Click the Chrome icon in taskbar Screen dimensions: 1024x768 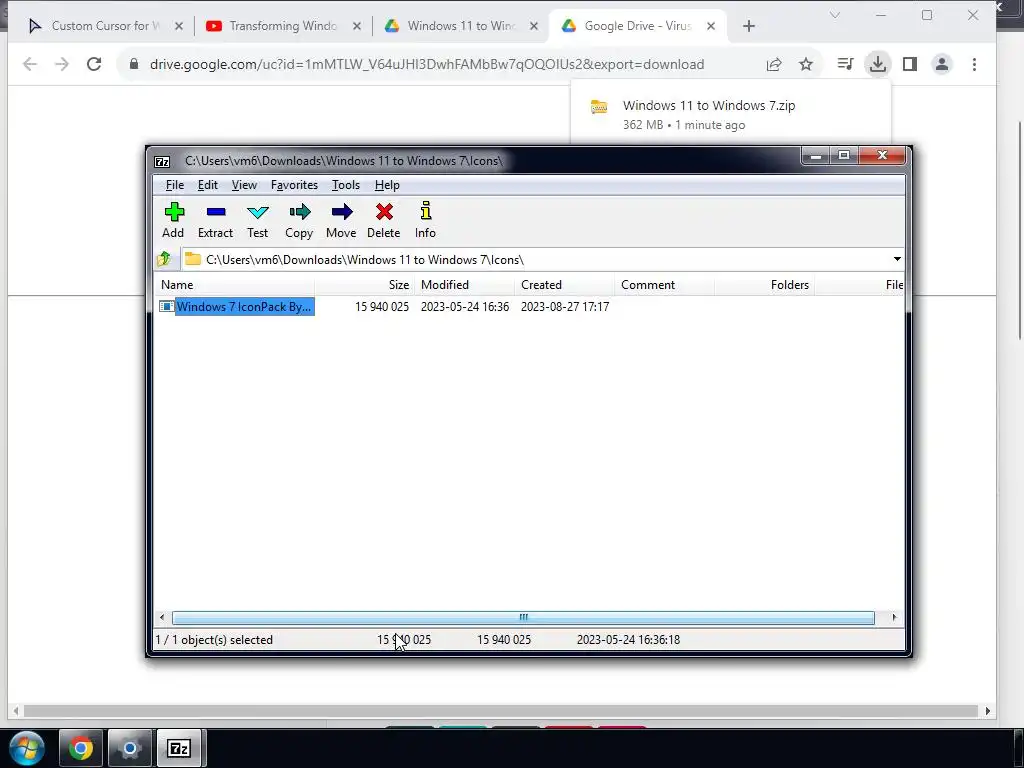point(80,748)
